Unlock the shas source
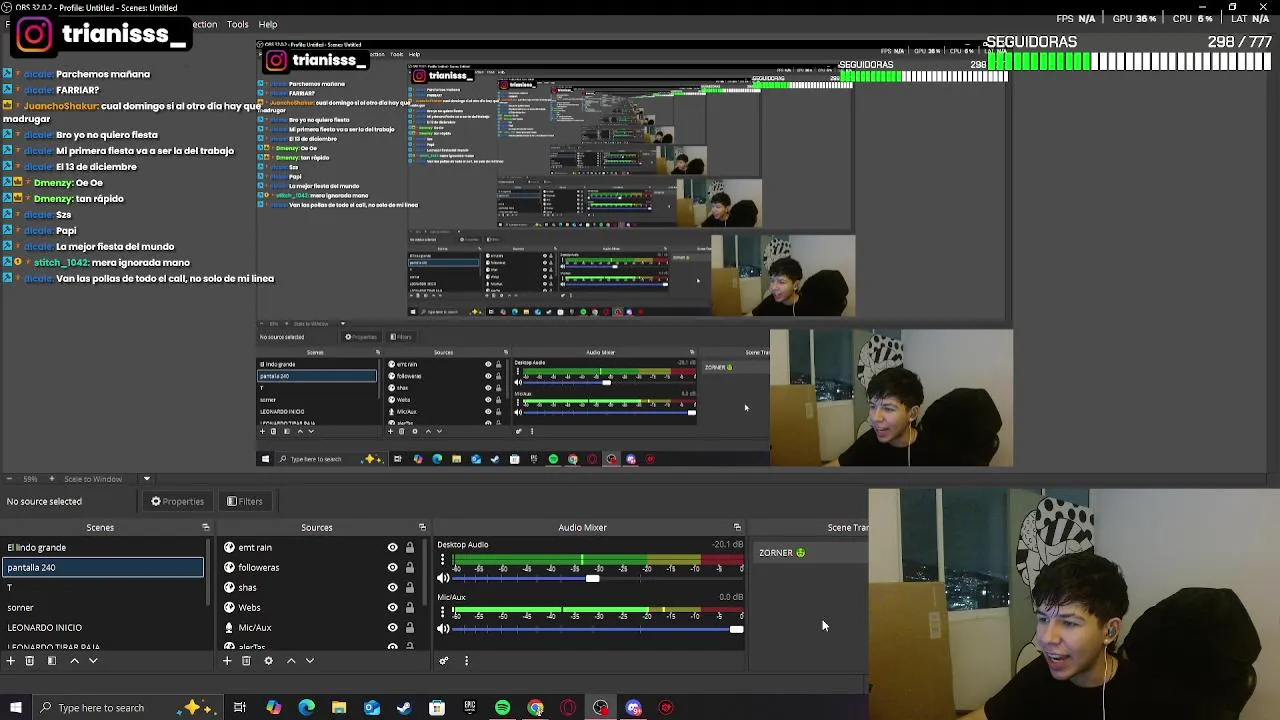Screen dimensions: 1280x720 [409, 587]
